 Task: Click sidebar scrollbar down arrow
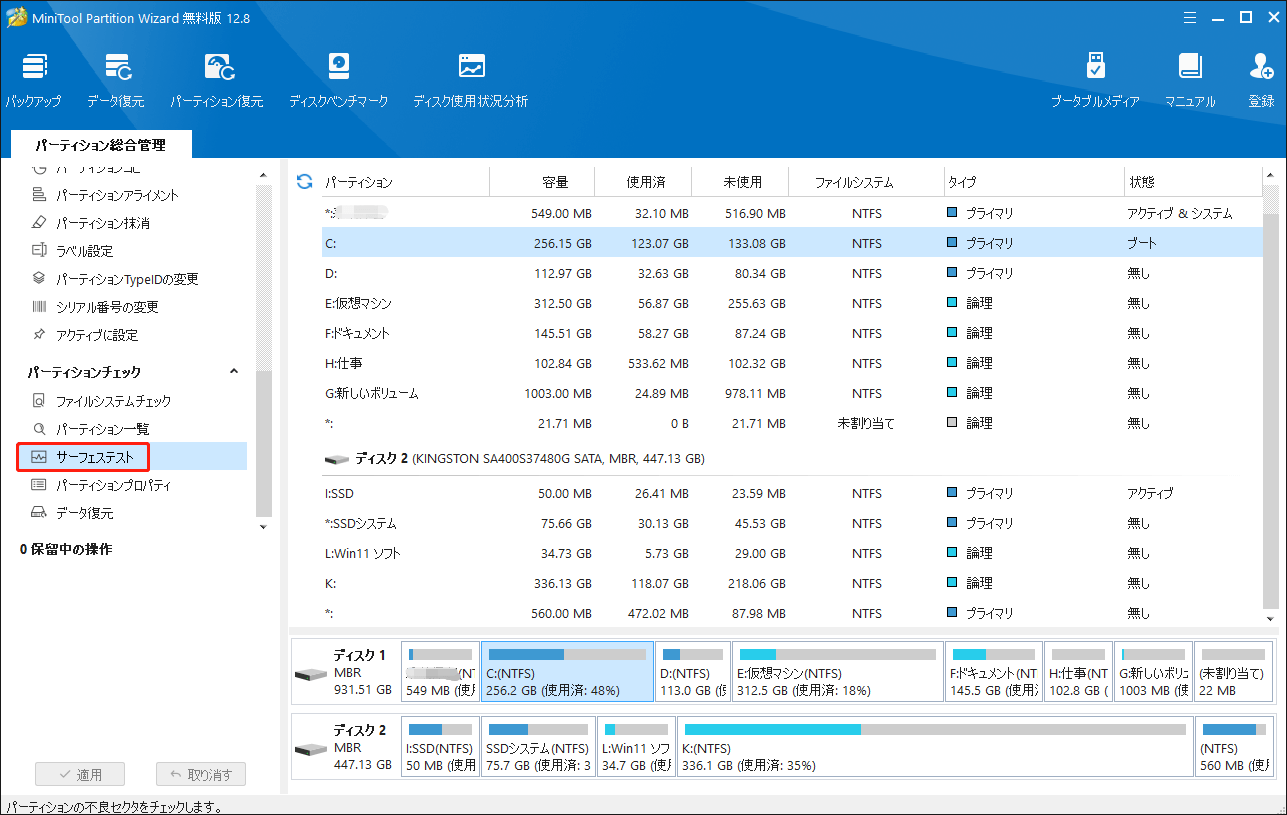(x=264, y=526)
